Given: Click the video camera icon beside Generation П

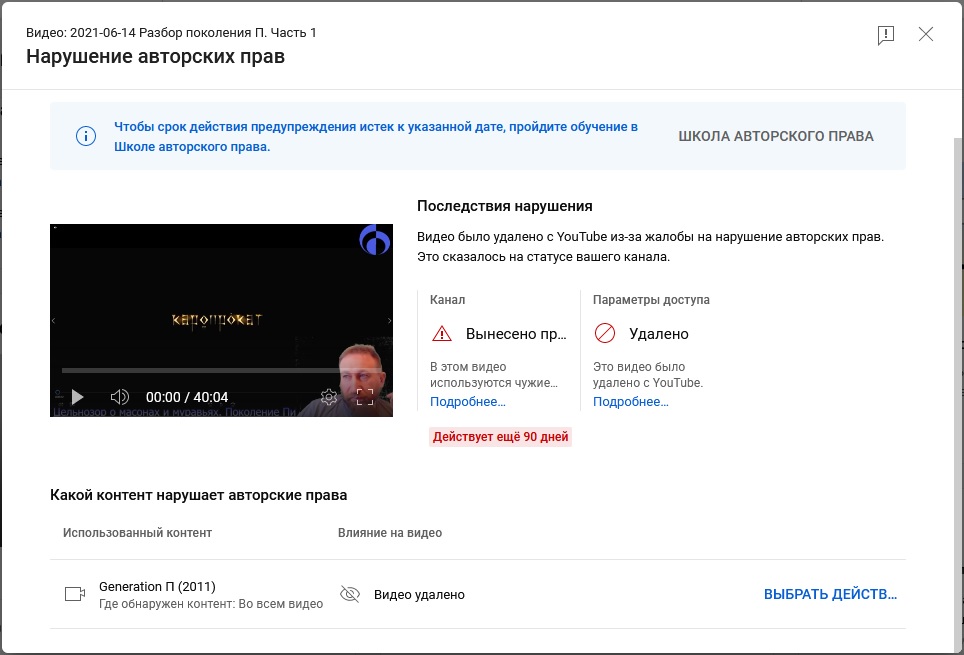Looking at the screenshot, I should [75, 594].
